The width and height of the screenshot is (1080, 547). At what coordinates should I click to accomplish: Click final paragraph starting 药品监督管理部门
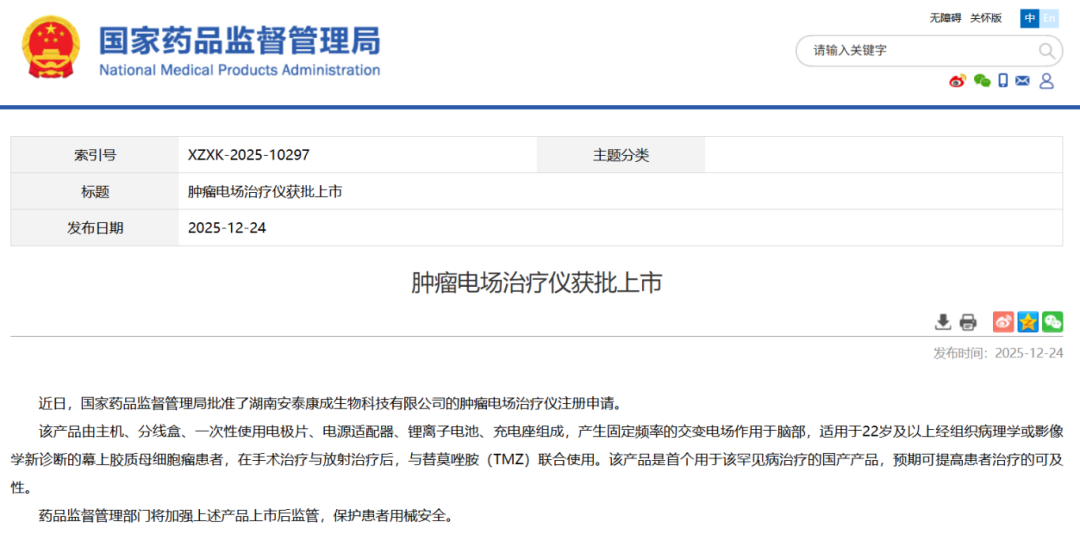pyautogui.click(x=246, y=515)
